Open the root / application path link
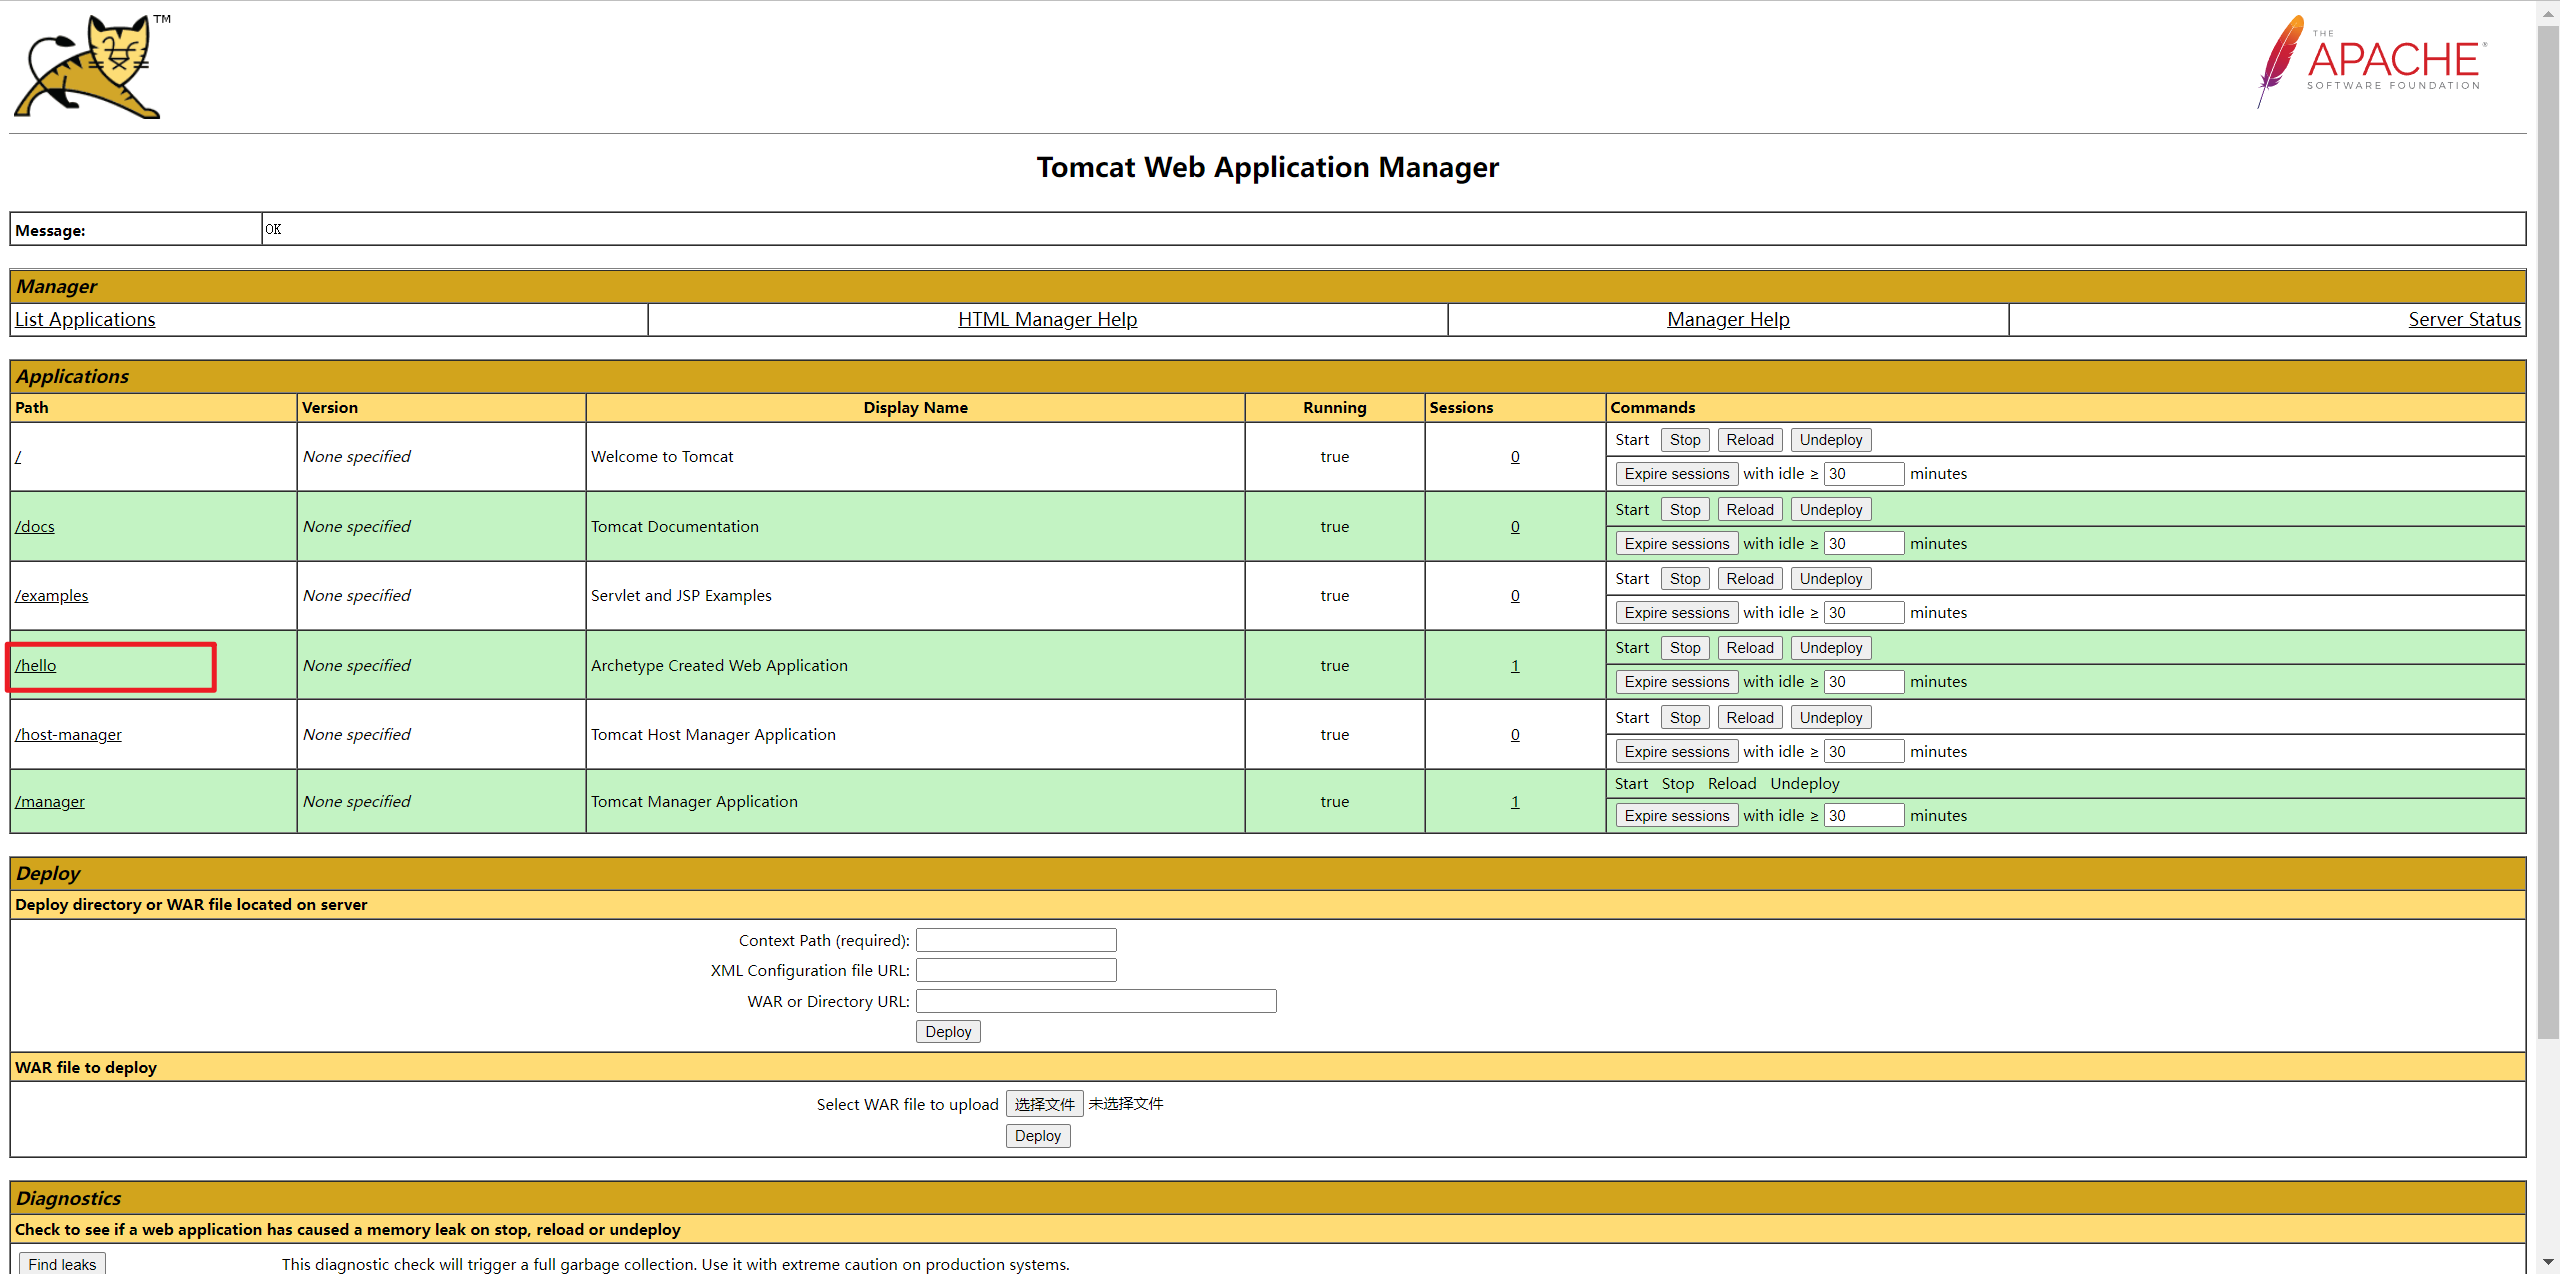The height and width of the screenshot is (1274, 2560). tap(18, 456)
